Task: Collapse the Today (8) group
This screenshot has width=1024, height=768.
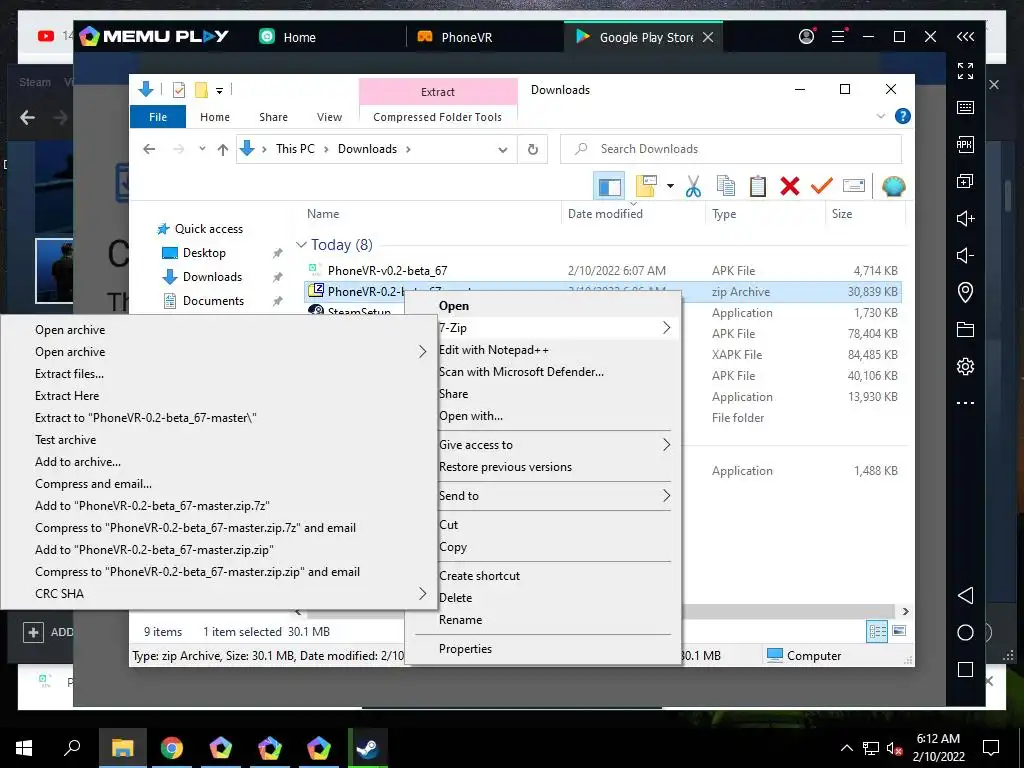Action: 301,245
